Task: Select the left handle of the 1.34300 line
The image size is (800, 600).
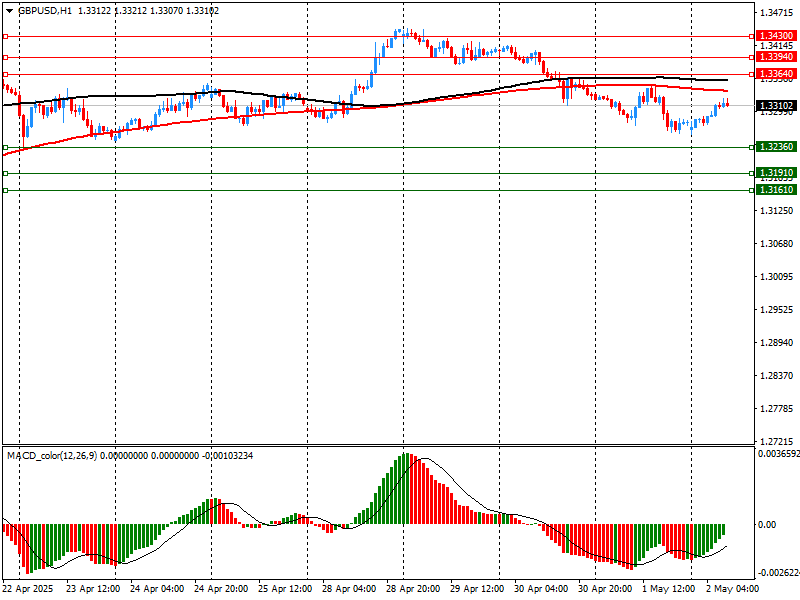Action: [6, 36]
